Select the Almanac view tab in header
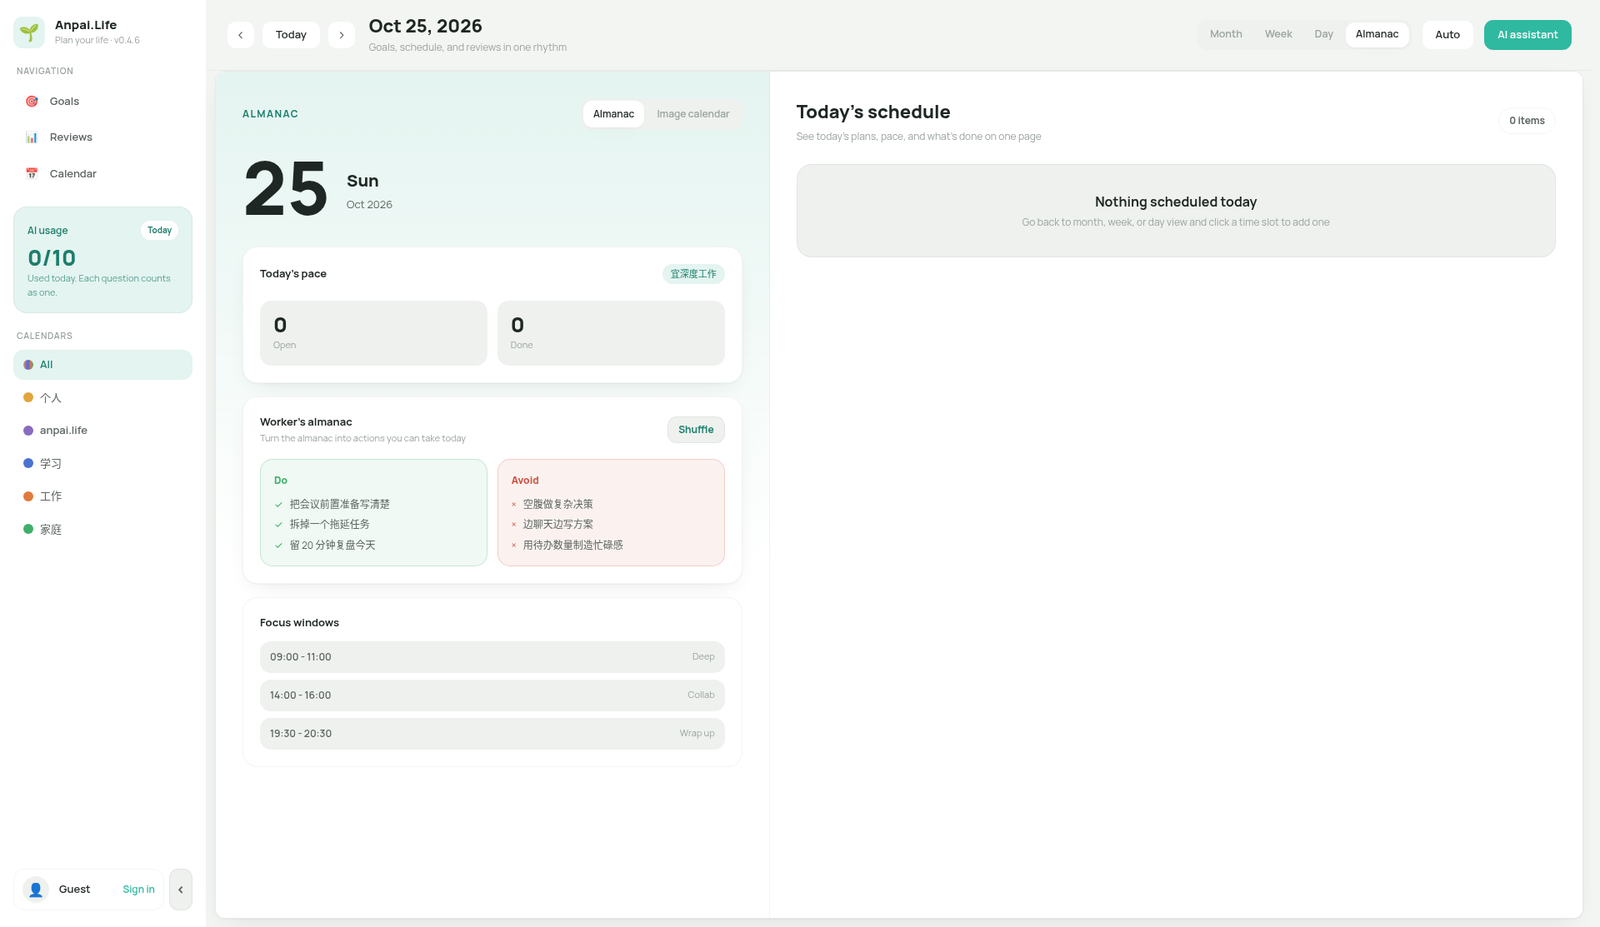This screenshot has width=1600, height=927. click(1377, 34)
